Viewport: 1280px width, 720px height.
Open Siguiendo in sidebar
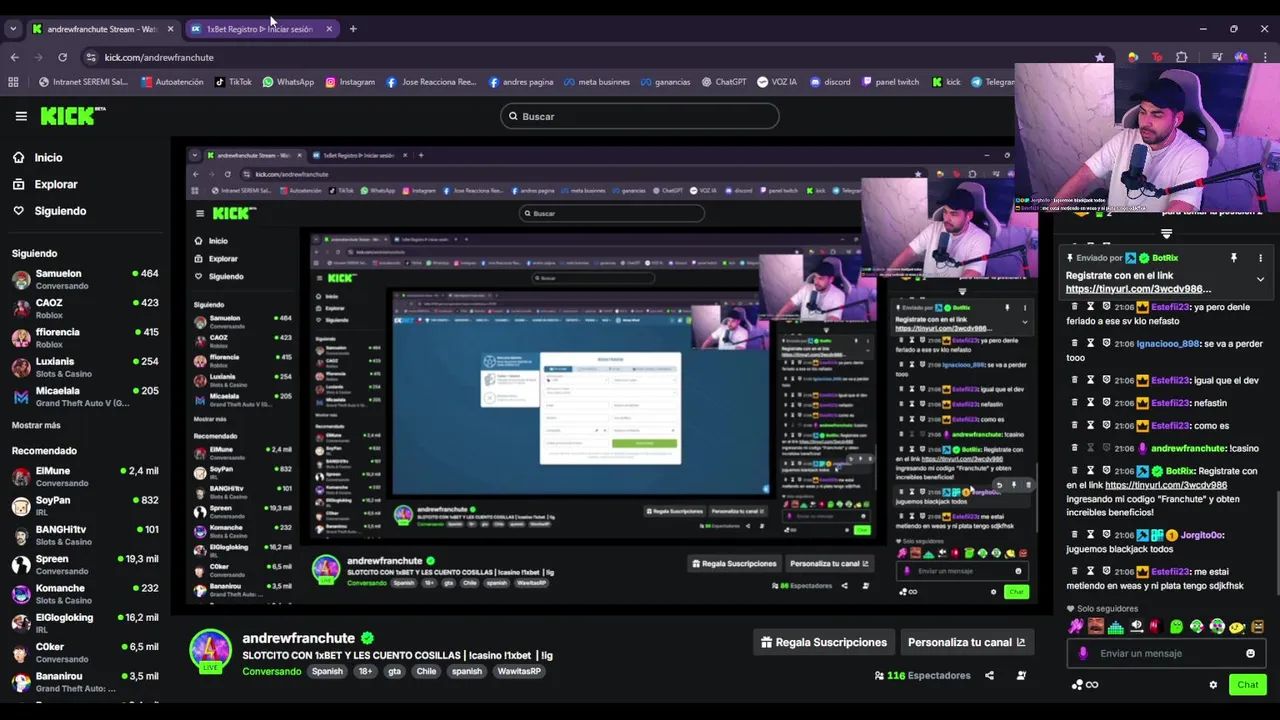[50, 211]
